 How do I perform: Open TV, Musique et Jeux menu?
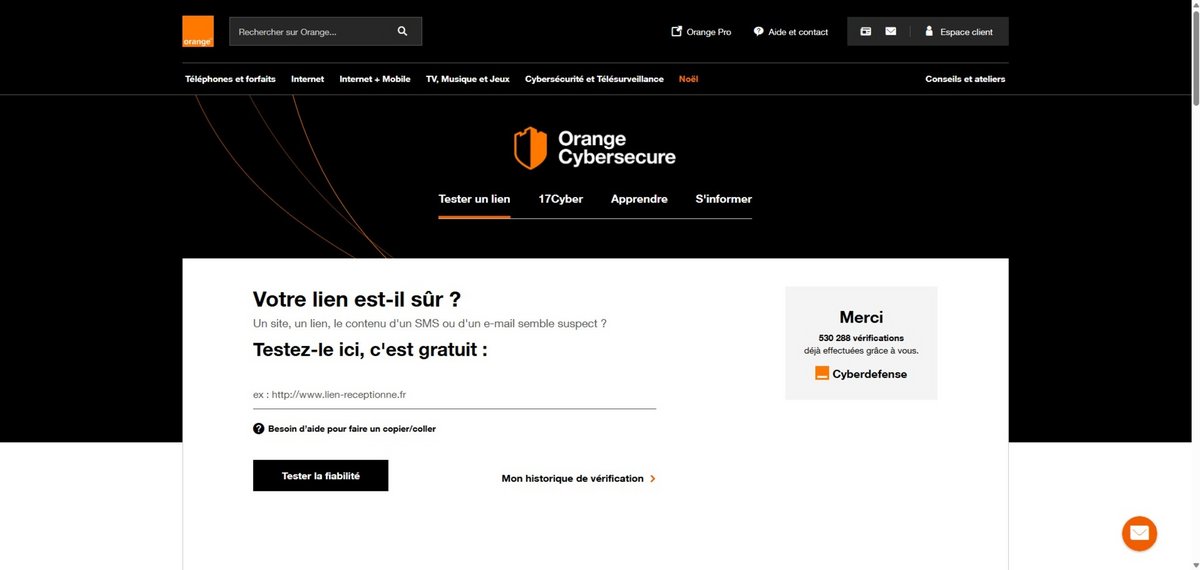click(468, 79)
